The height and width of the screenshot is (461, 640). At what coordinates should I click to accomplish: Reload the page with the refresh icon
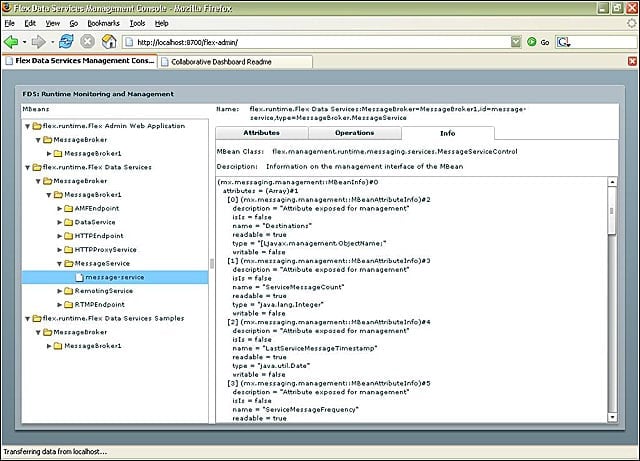coord(66,41)
